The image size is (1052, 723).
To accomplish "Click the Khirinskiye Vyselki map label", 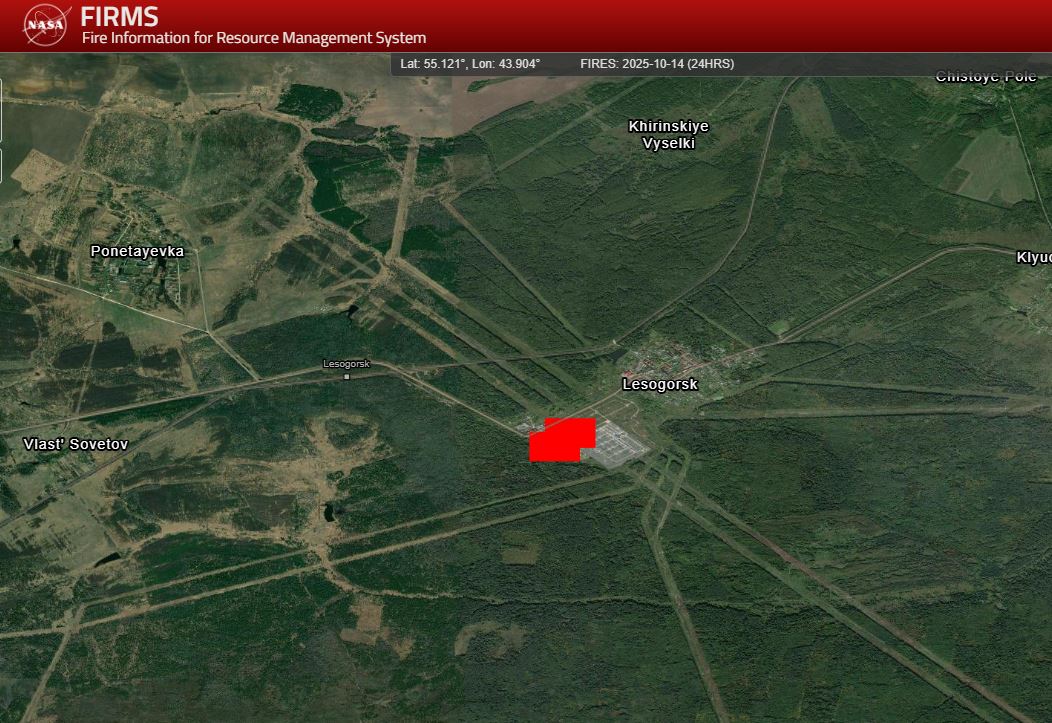I will click(668, 134).
